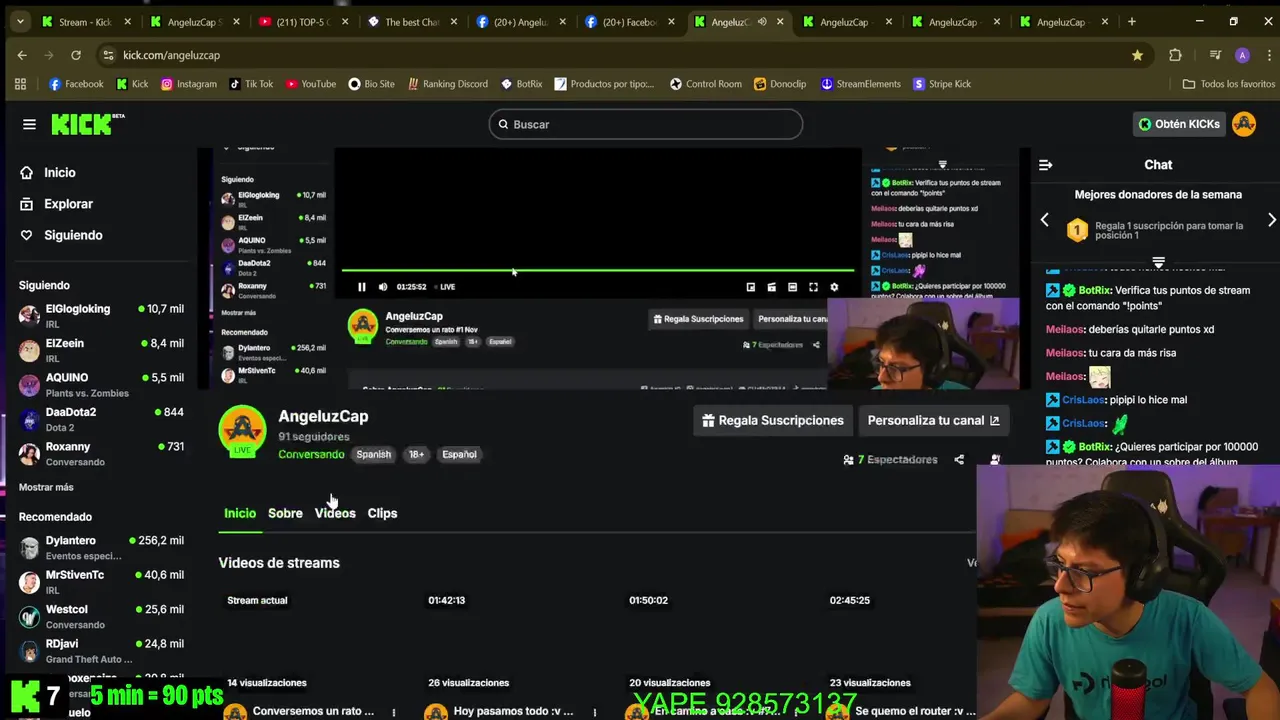The width and height of the screenshot is (1280, 720).
Task: Click 'Personaliza tu canal' button below player
Action: point(932,421)
